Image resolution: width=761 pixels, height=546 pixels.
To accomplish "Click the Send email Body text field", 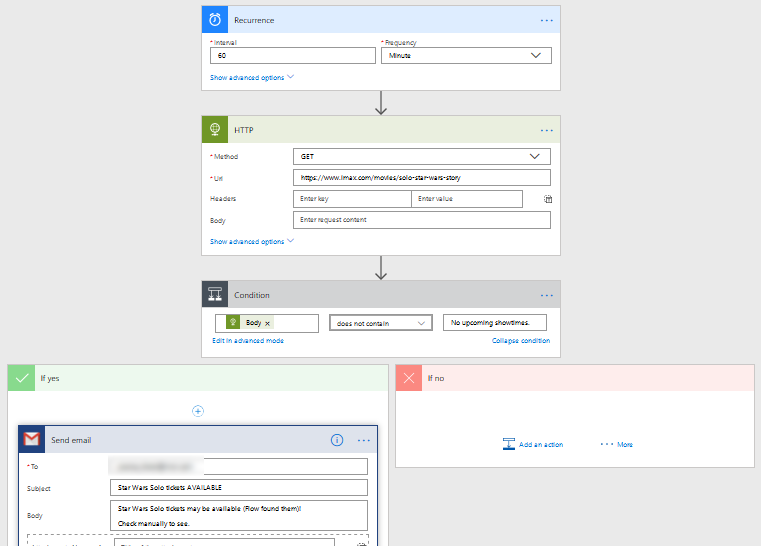I will point(239,515).
